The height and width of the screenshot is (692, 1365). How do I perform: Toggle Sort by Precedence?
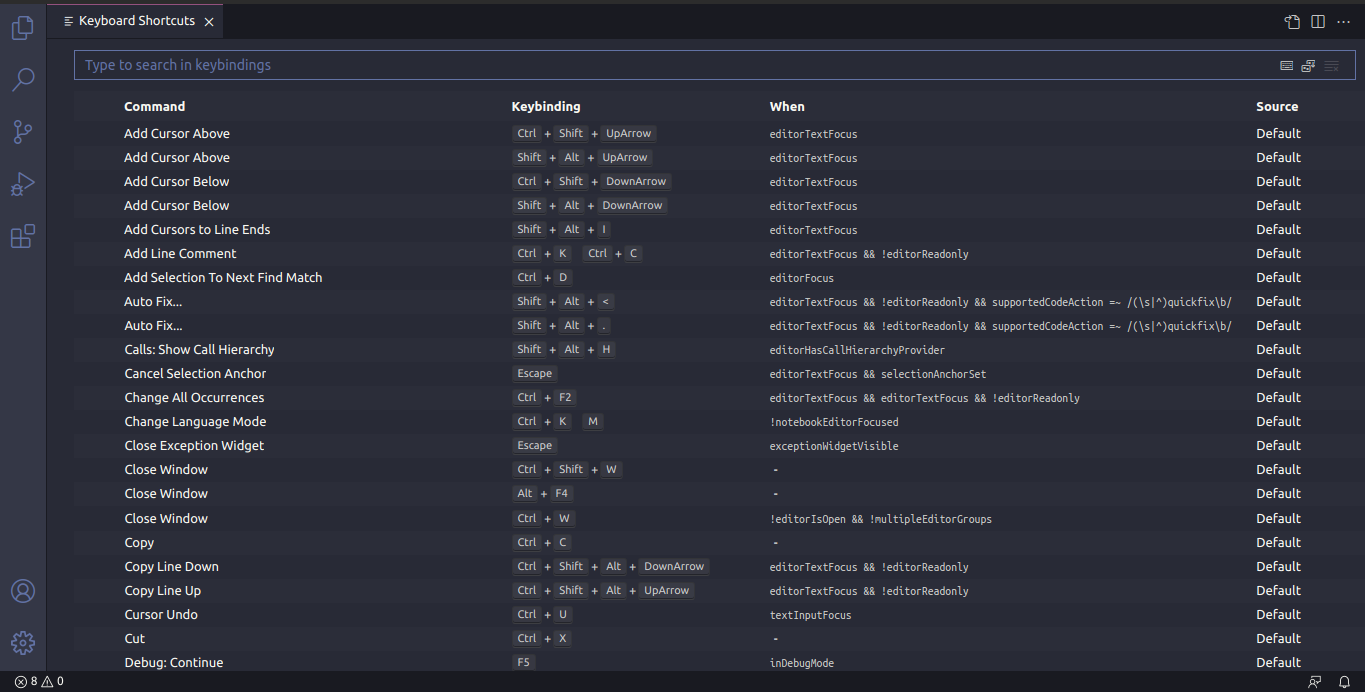(1308, 65)
